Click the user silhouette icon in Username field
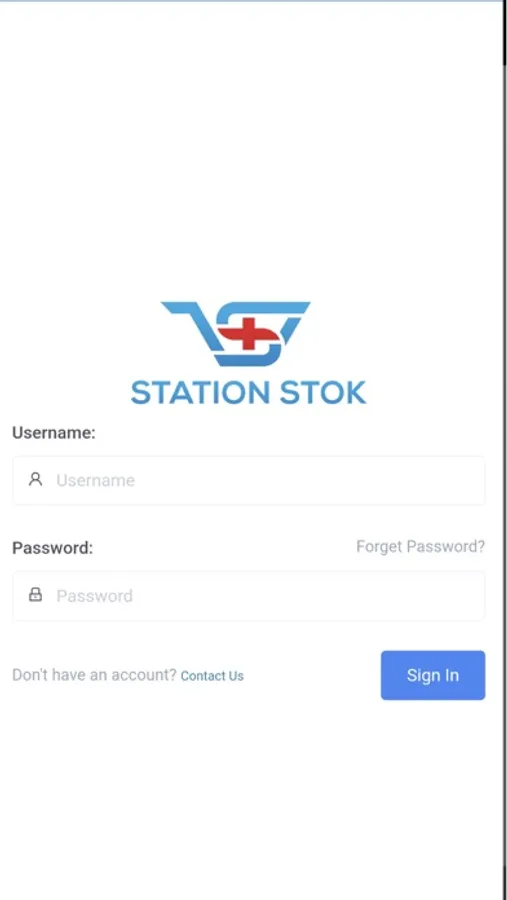507x900 pixels. pos(36,479)
